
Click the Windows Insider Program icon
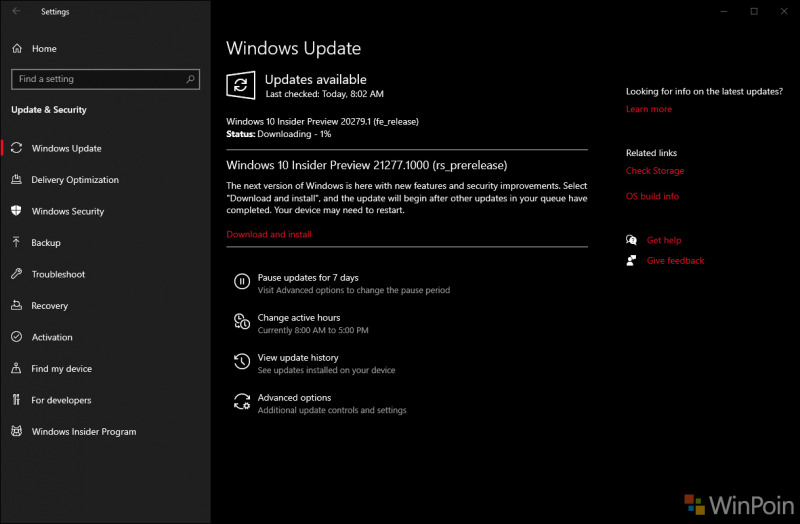[x=16, y=431]
